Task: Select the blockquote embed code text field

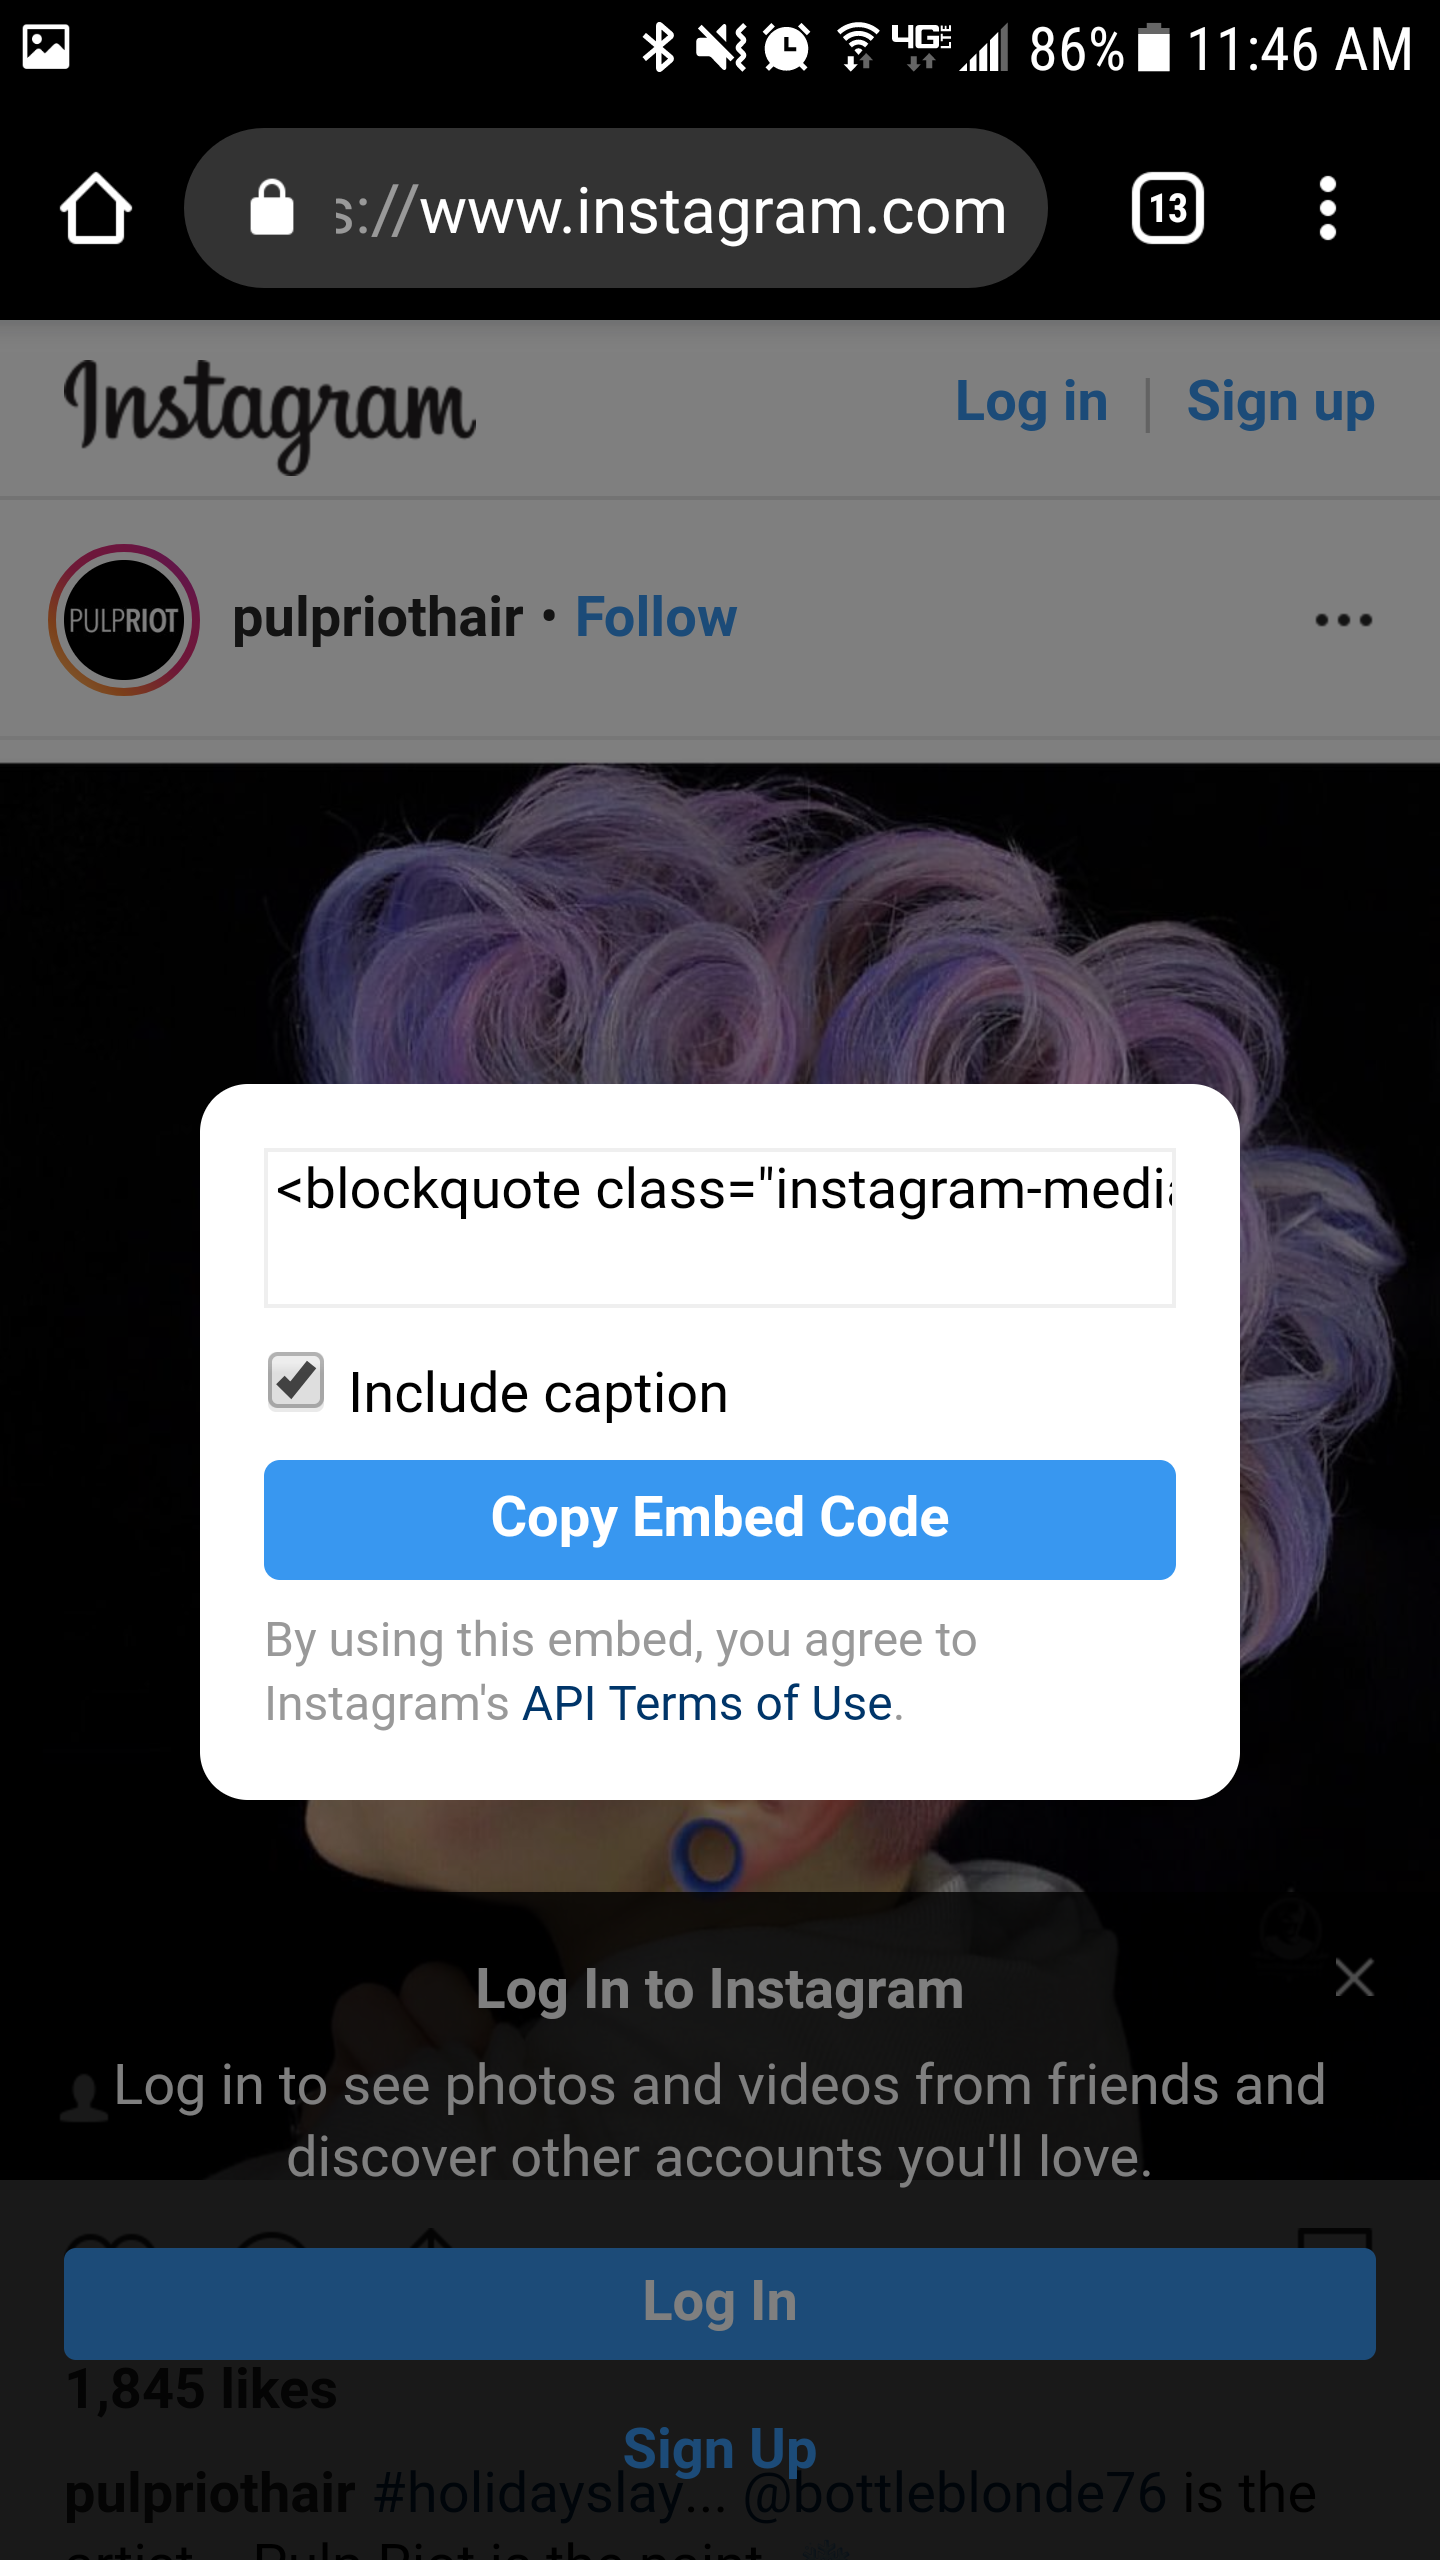Action: [x=720, y=1228]
